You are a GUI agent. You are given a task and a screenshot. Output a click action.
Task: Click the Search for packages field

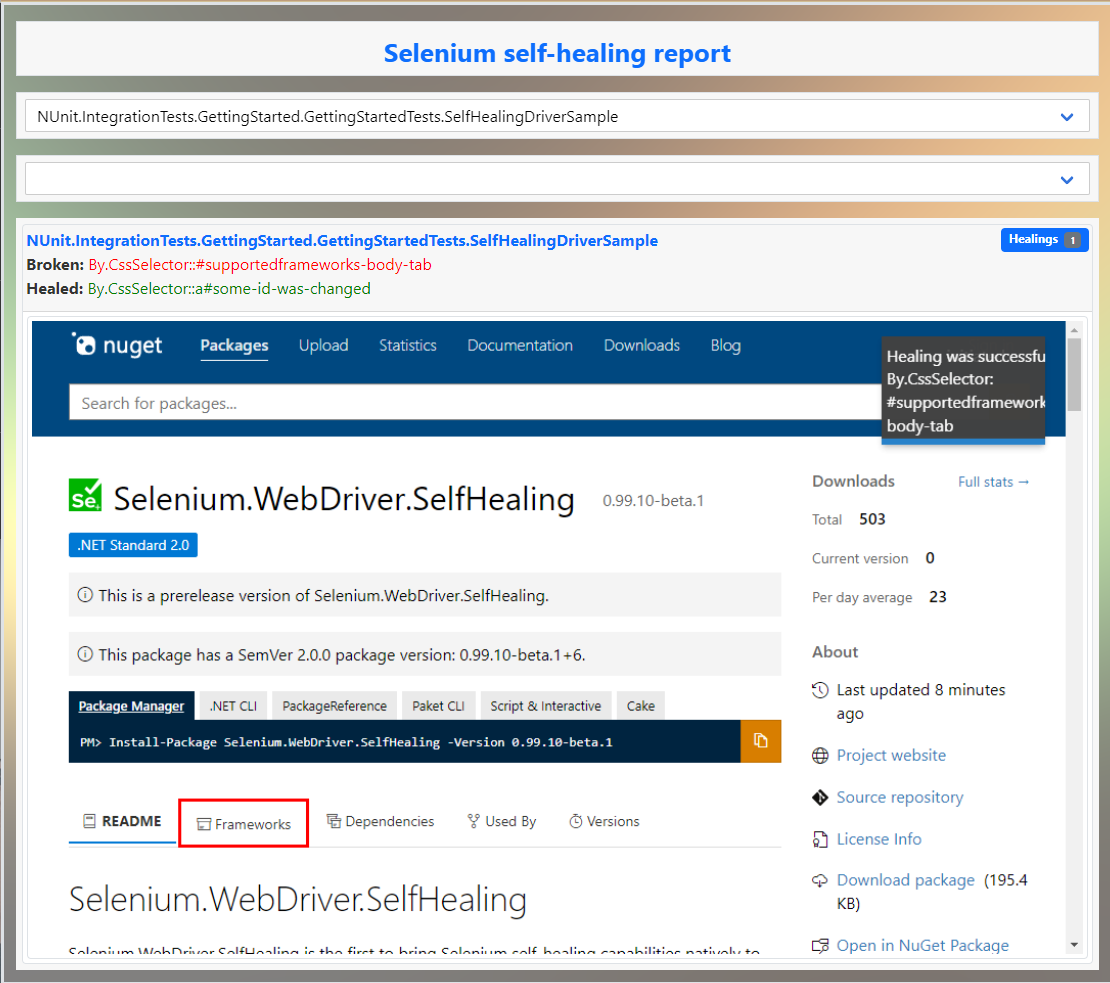(x=474, y=403)
